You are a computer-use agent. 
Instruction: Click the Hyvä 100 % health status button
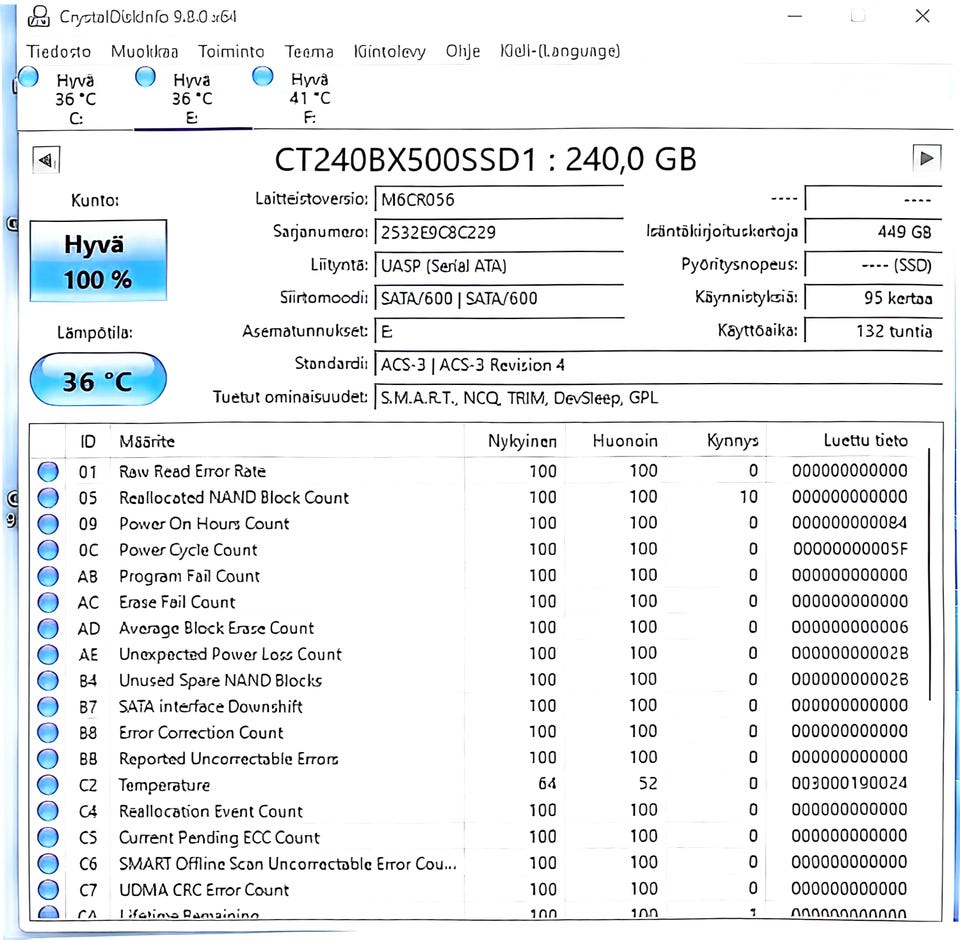(x=98, y=261)
